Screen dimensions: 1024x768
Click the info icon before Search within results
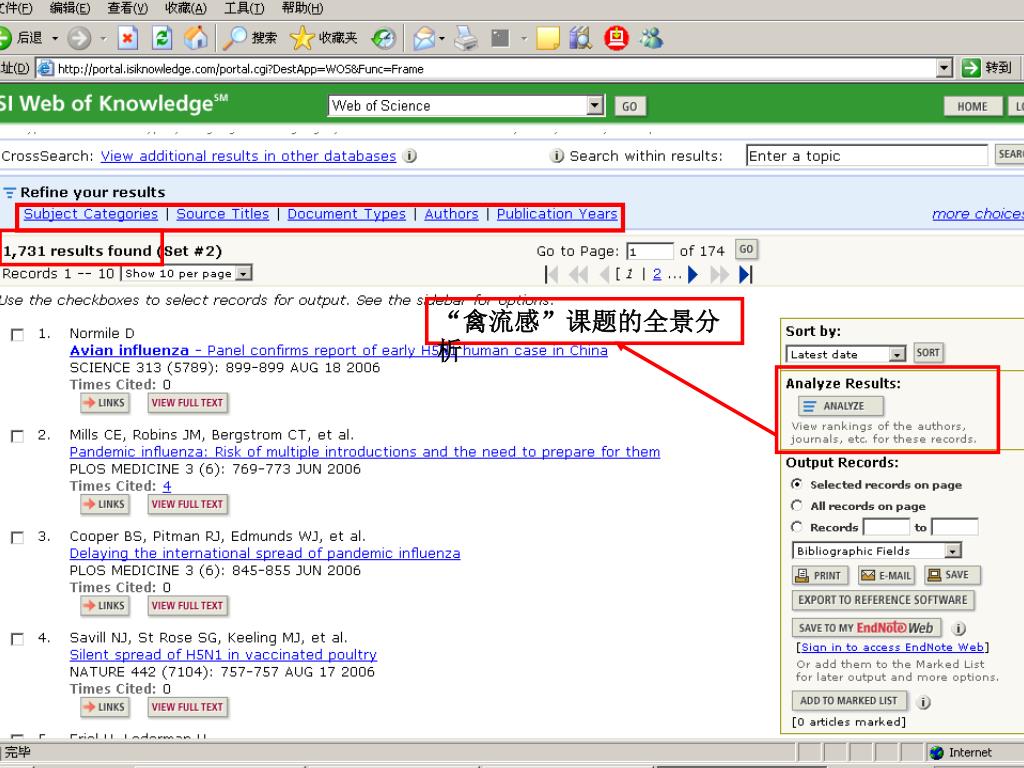pyautogui.click(x=556, y=156)
